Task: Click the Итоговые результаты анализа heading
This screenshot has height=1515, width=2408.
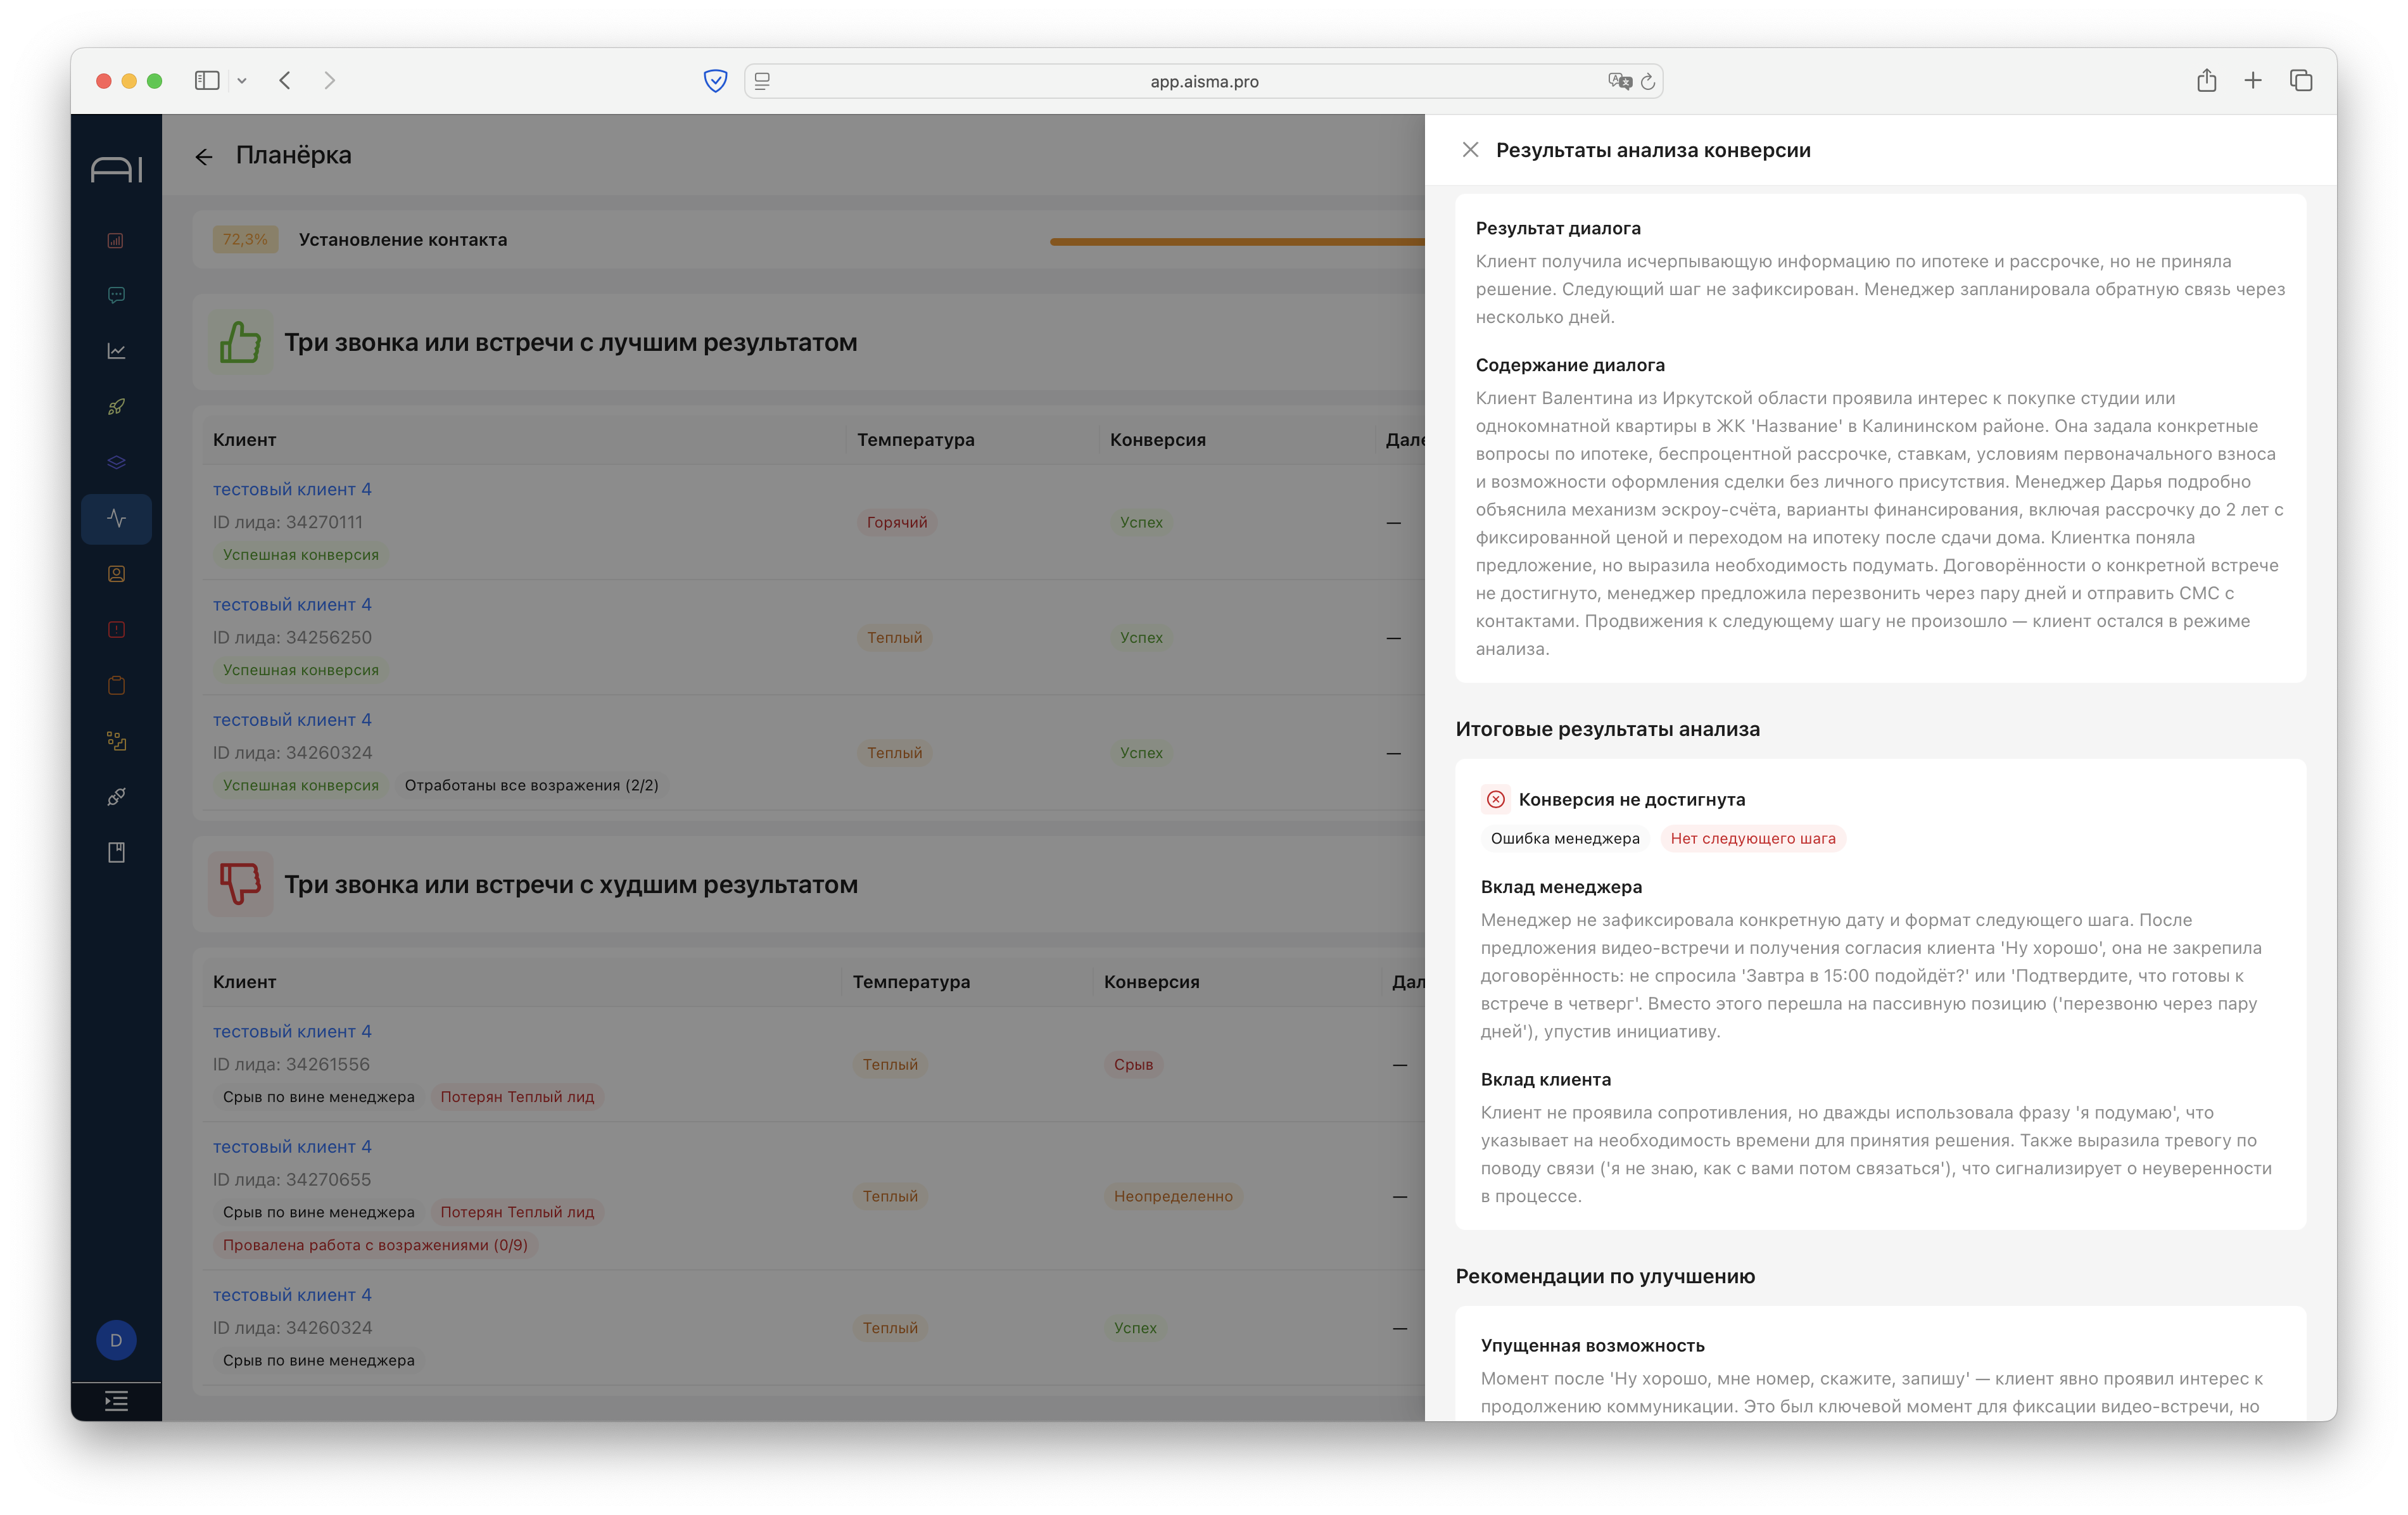Action: click(x=1607, y=729)
